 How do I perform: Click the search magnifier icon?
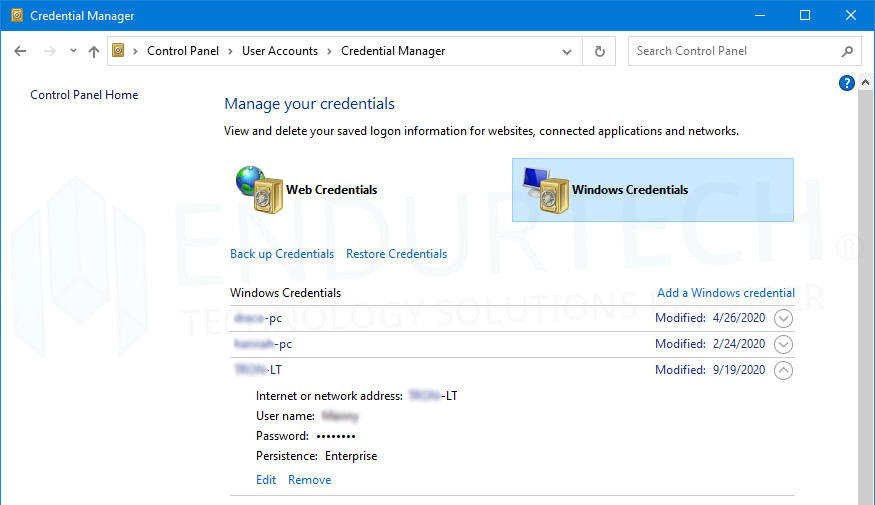(847, 51)
